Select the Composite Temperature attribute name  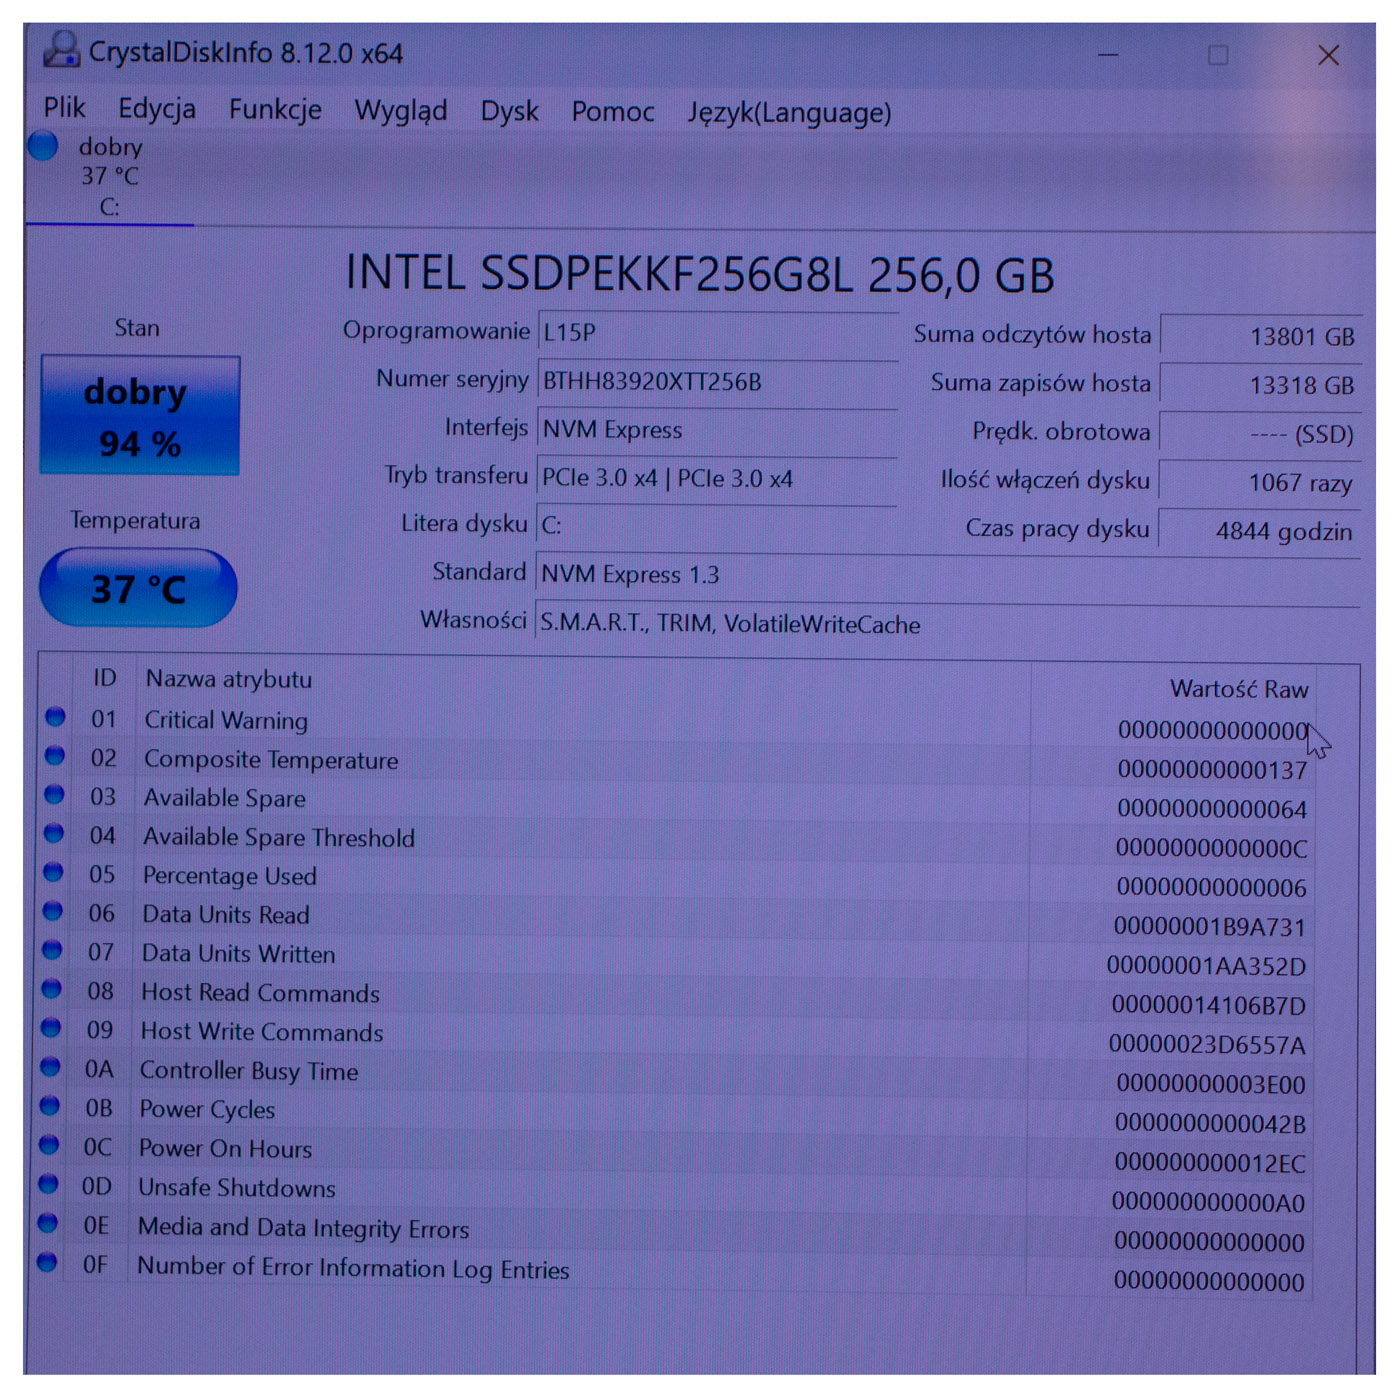point(271,759)
